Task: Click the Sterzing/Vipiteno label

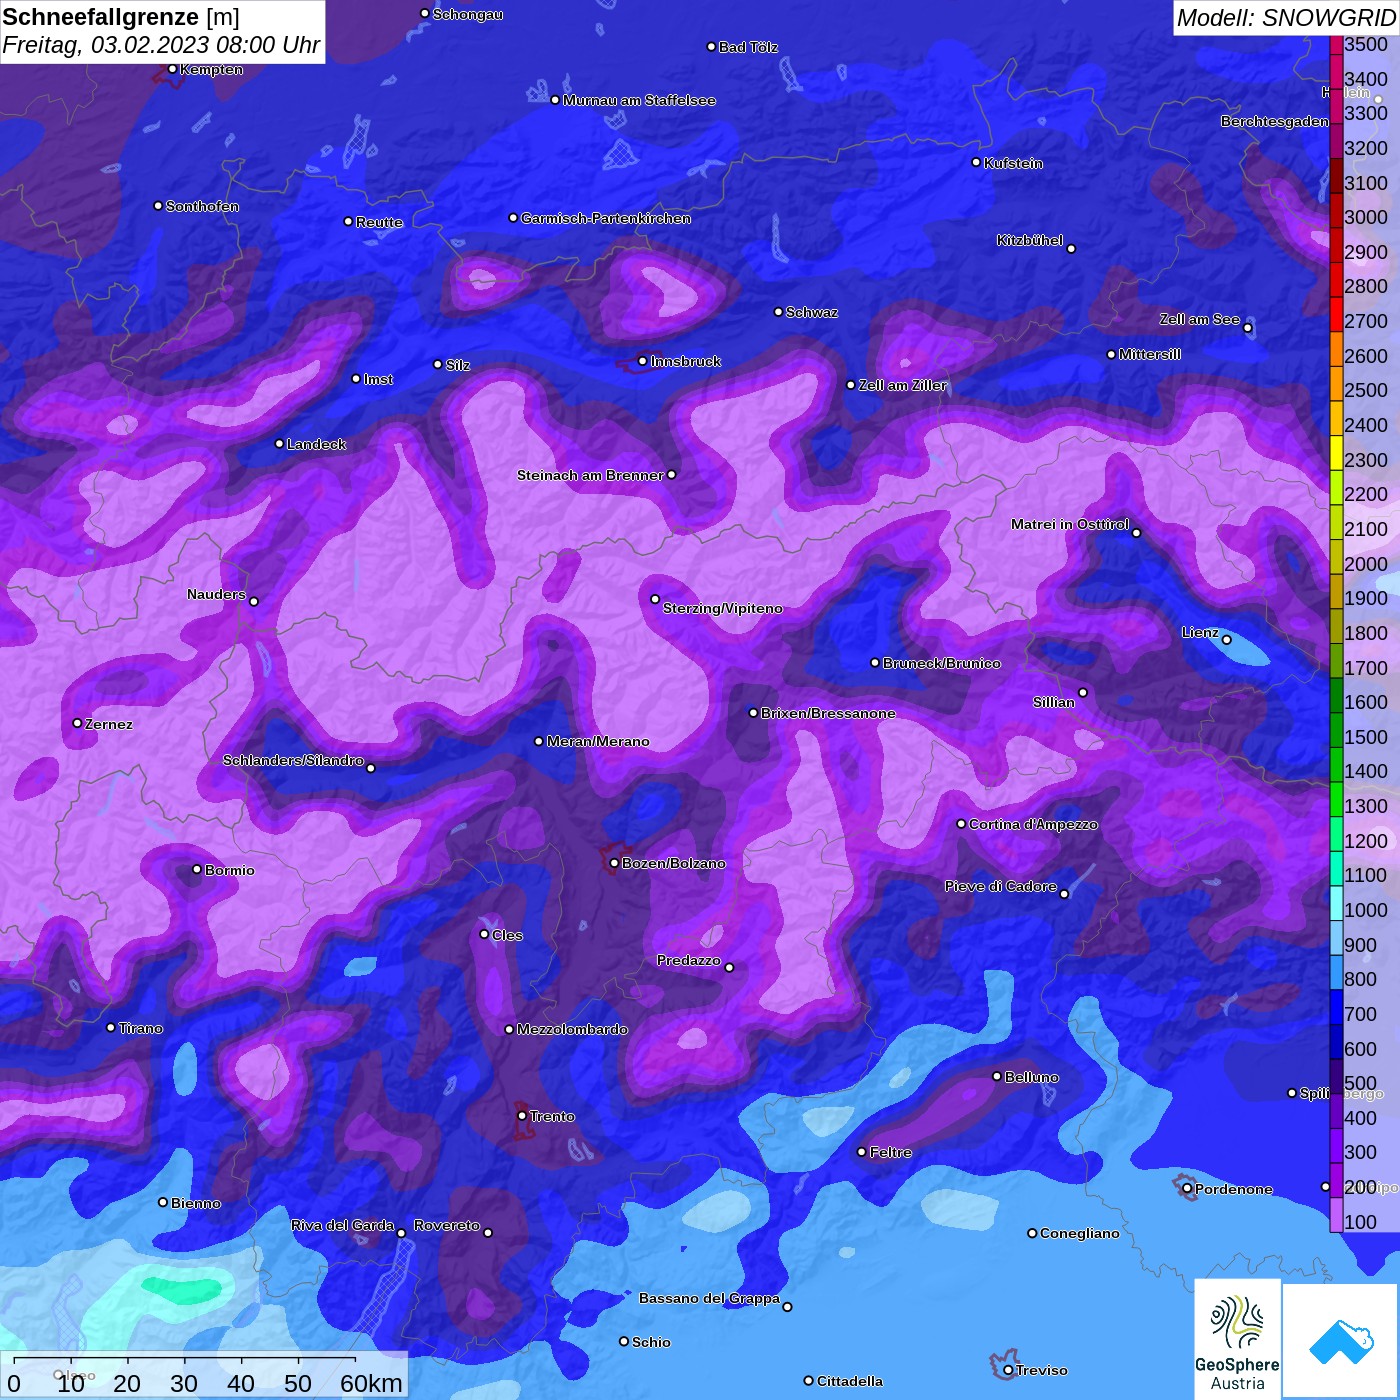Action: (x=723, y=608)
